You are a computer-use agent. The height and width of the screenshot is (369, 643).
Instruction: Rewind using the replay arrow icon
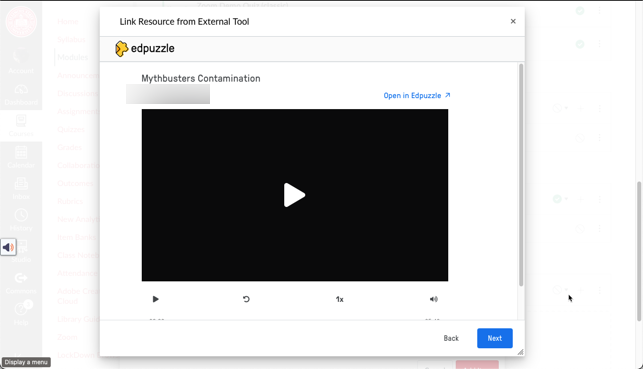tap(246, 299)
